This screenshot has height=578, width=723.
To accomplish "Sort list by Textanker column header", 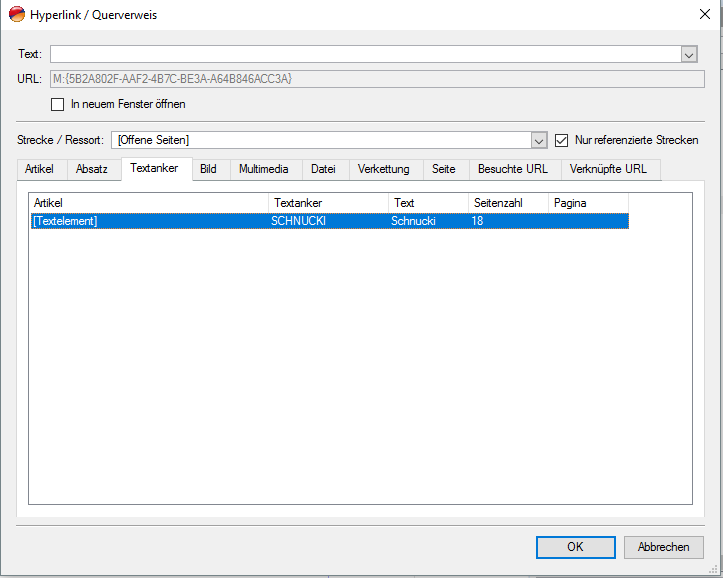I will pos(328,203).
